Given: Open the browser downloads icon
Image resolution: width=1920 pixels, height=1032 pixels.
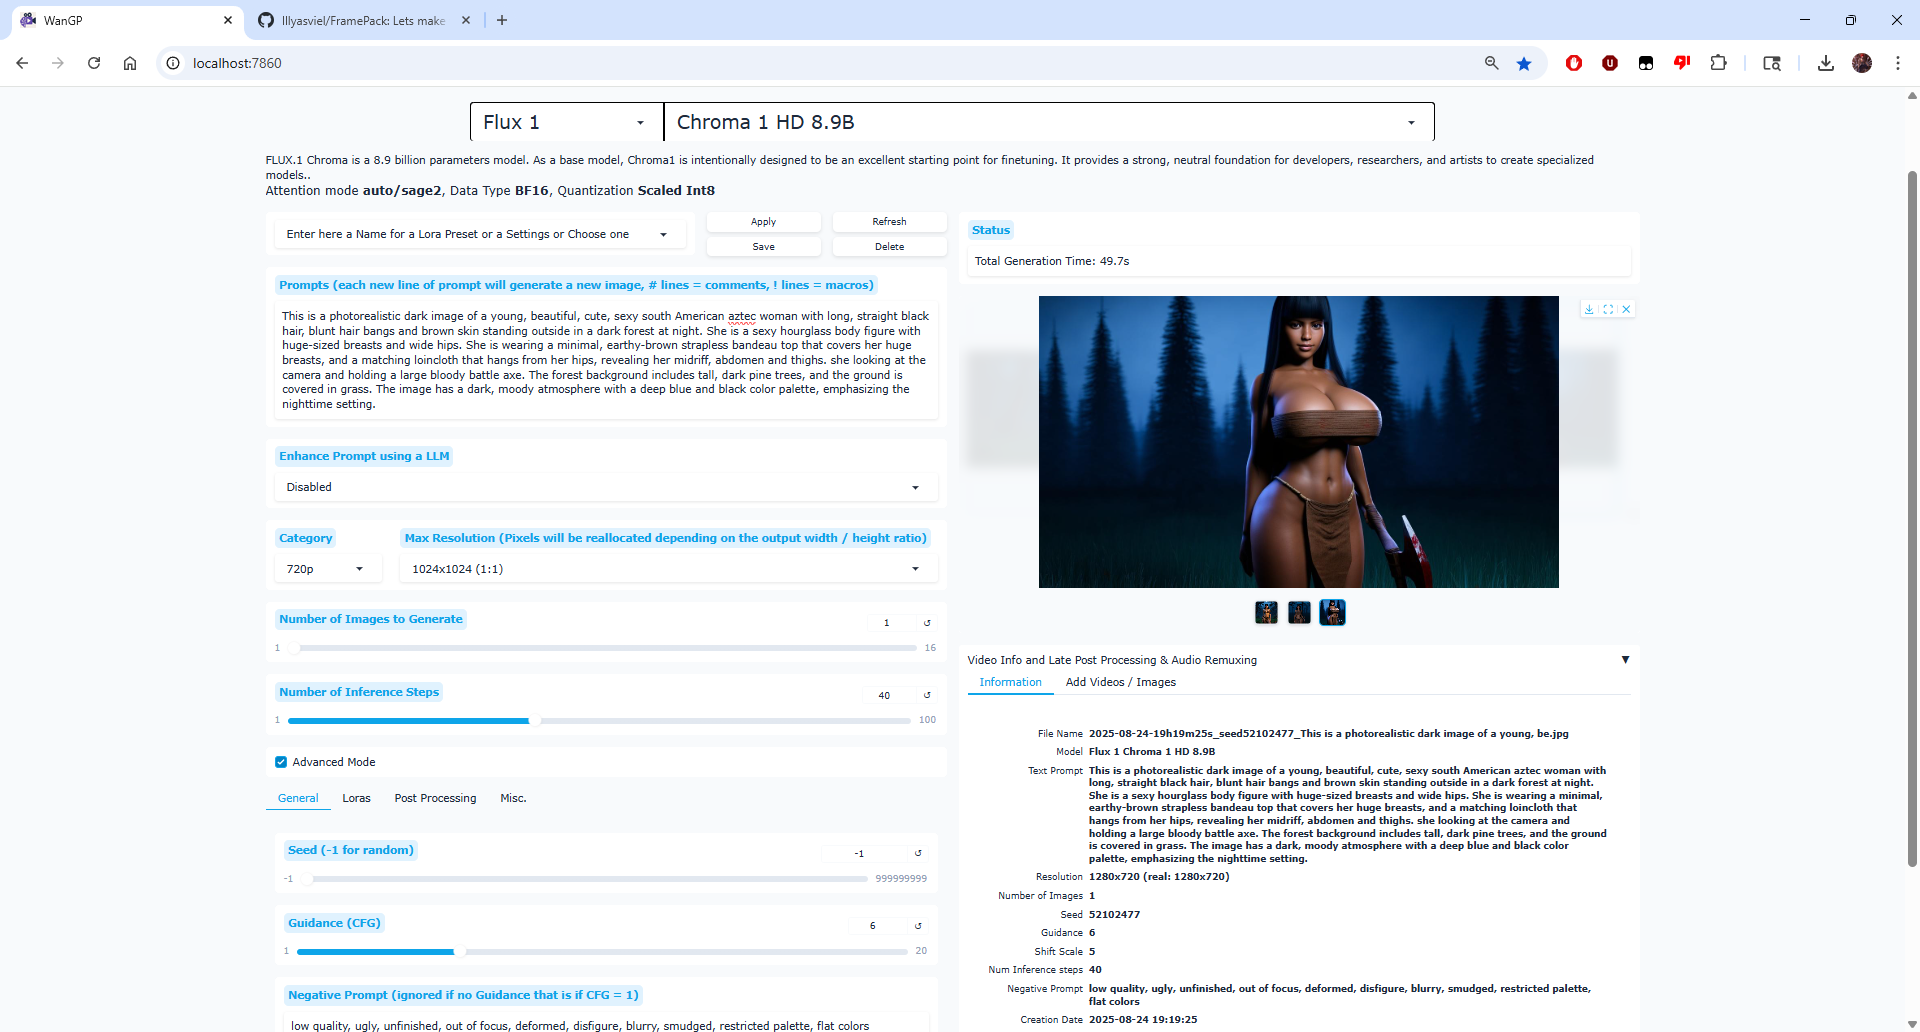Looking at the screenshot, I should tap(1826, 63).
